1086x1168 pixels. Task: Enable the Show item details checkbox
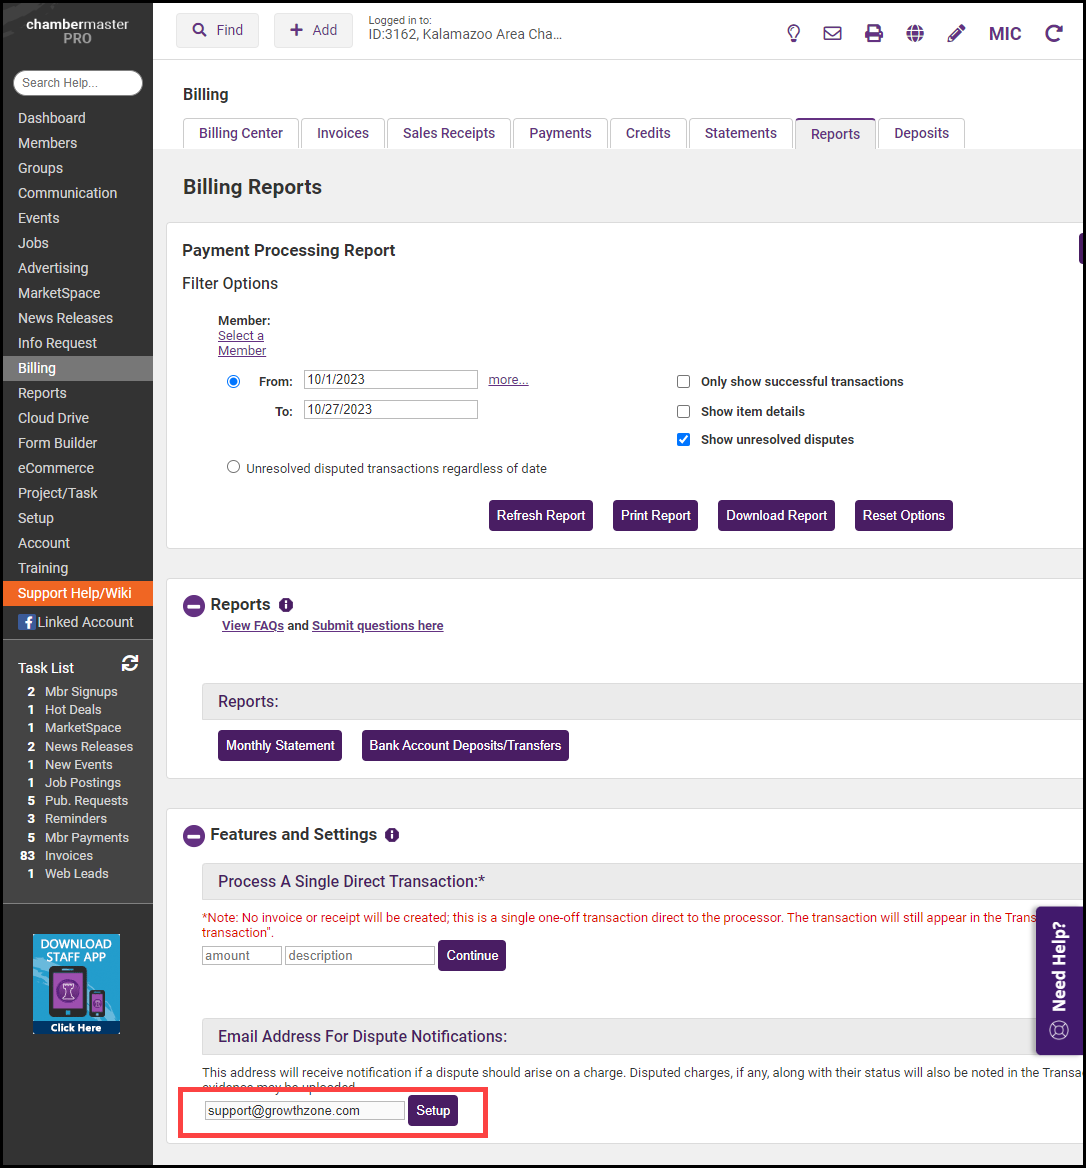click(x=683, y=411)
